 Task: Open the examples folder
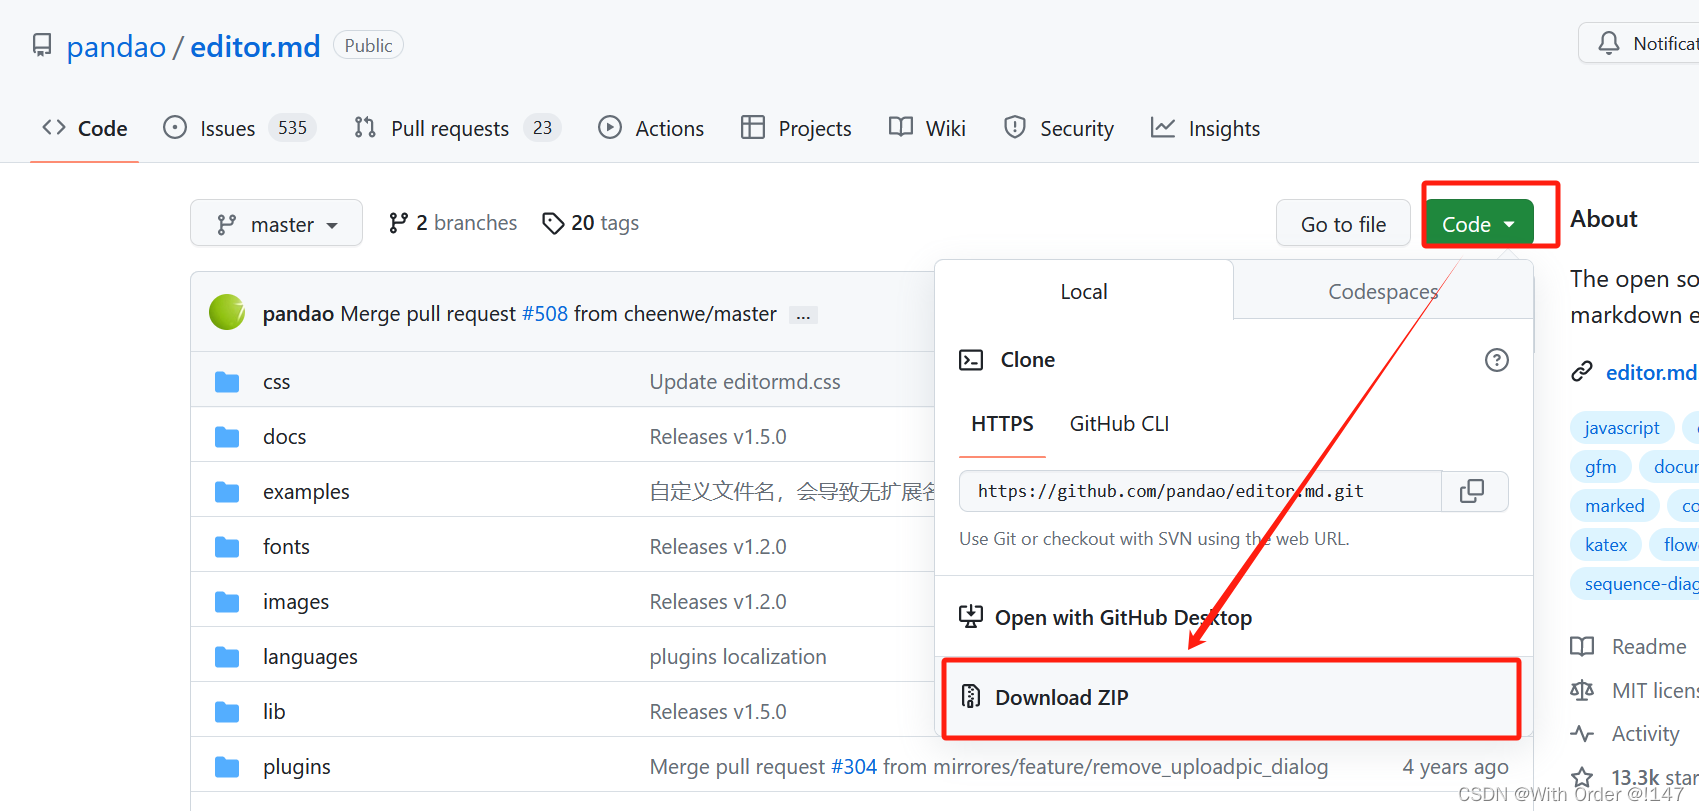(306, 492)
